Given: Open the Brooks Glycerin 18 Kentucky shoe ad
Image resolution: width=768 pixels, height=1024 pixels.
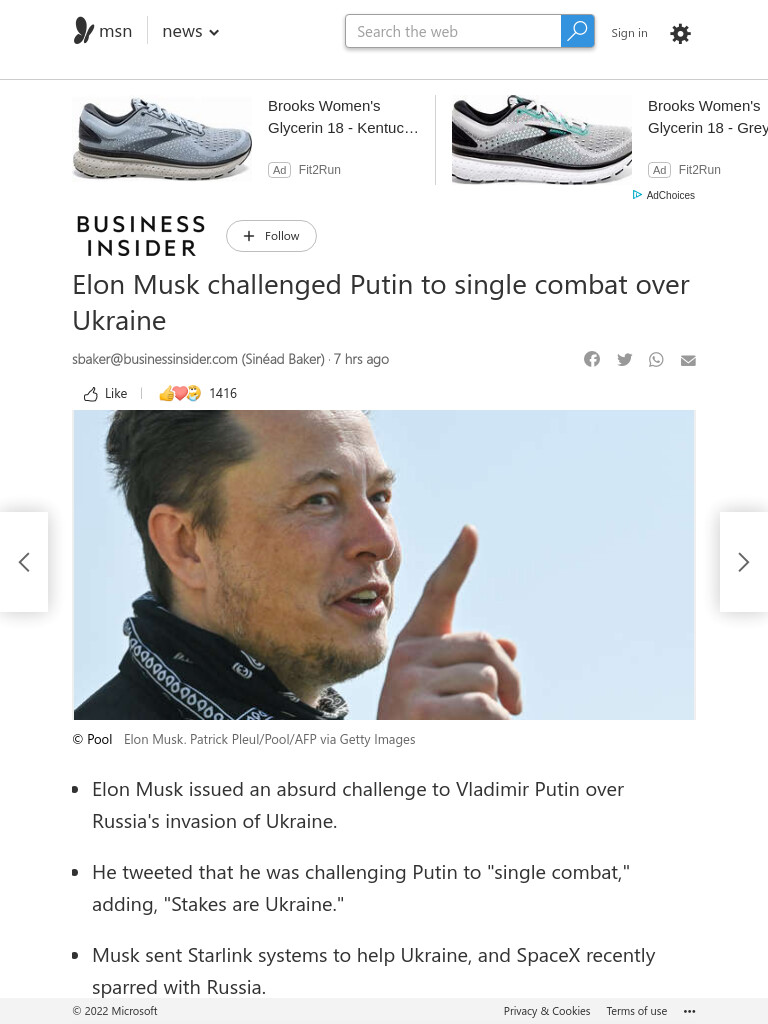Looking at the screenshot, I should pos(246,138).
